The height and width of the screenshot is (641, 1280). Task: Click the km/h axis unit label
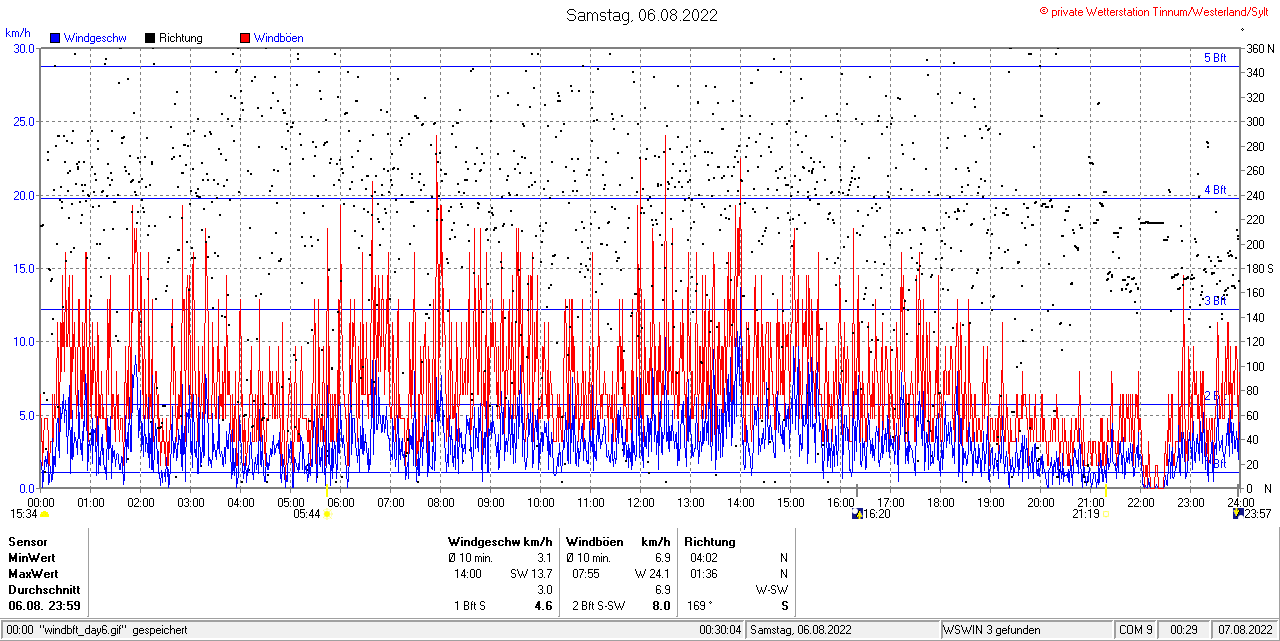[x=17, y=32]
